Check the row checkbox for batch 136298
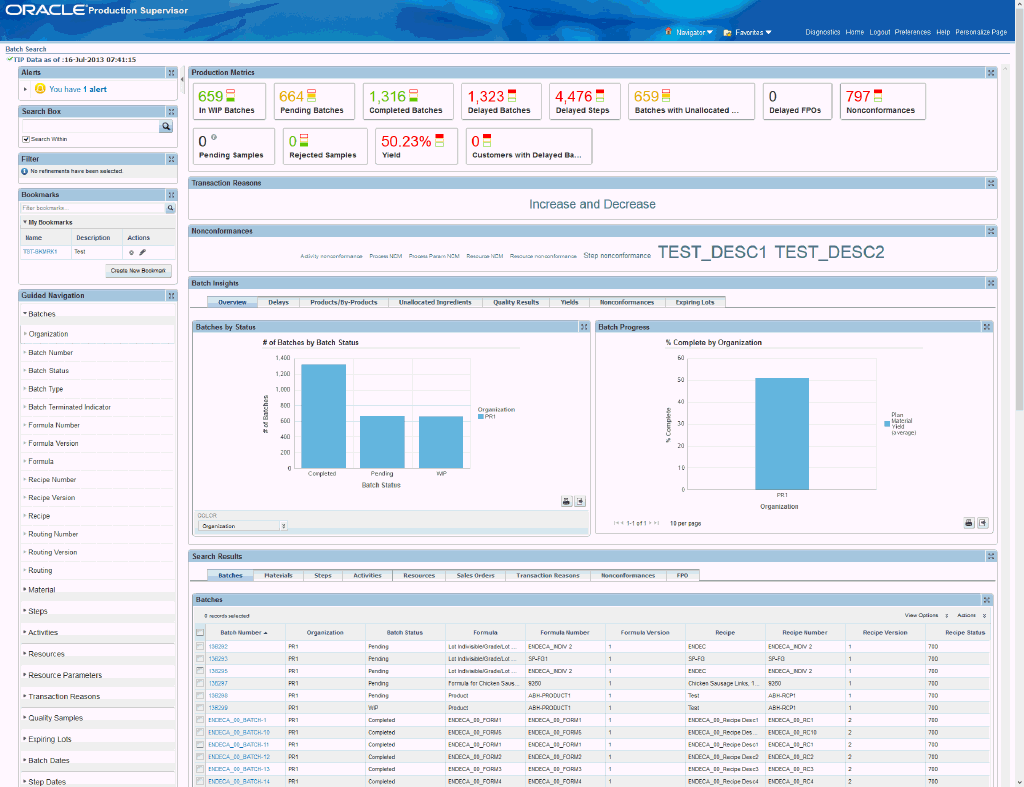 pyautogui.click(x=200, y=696)
